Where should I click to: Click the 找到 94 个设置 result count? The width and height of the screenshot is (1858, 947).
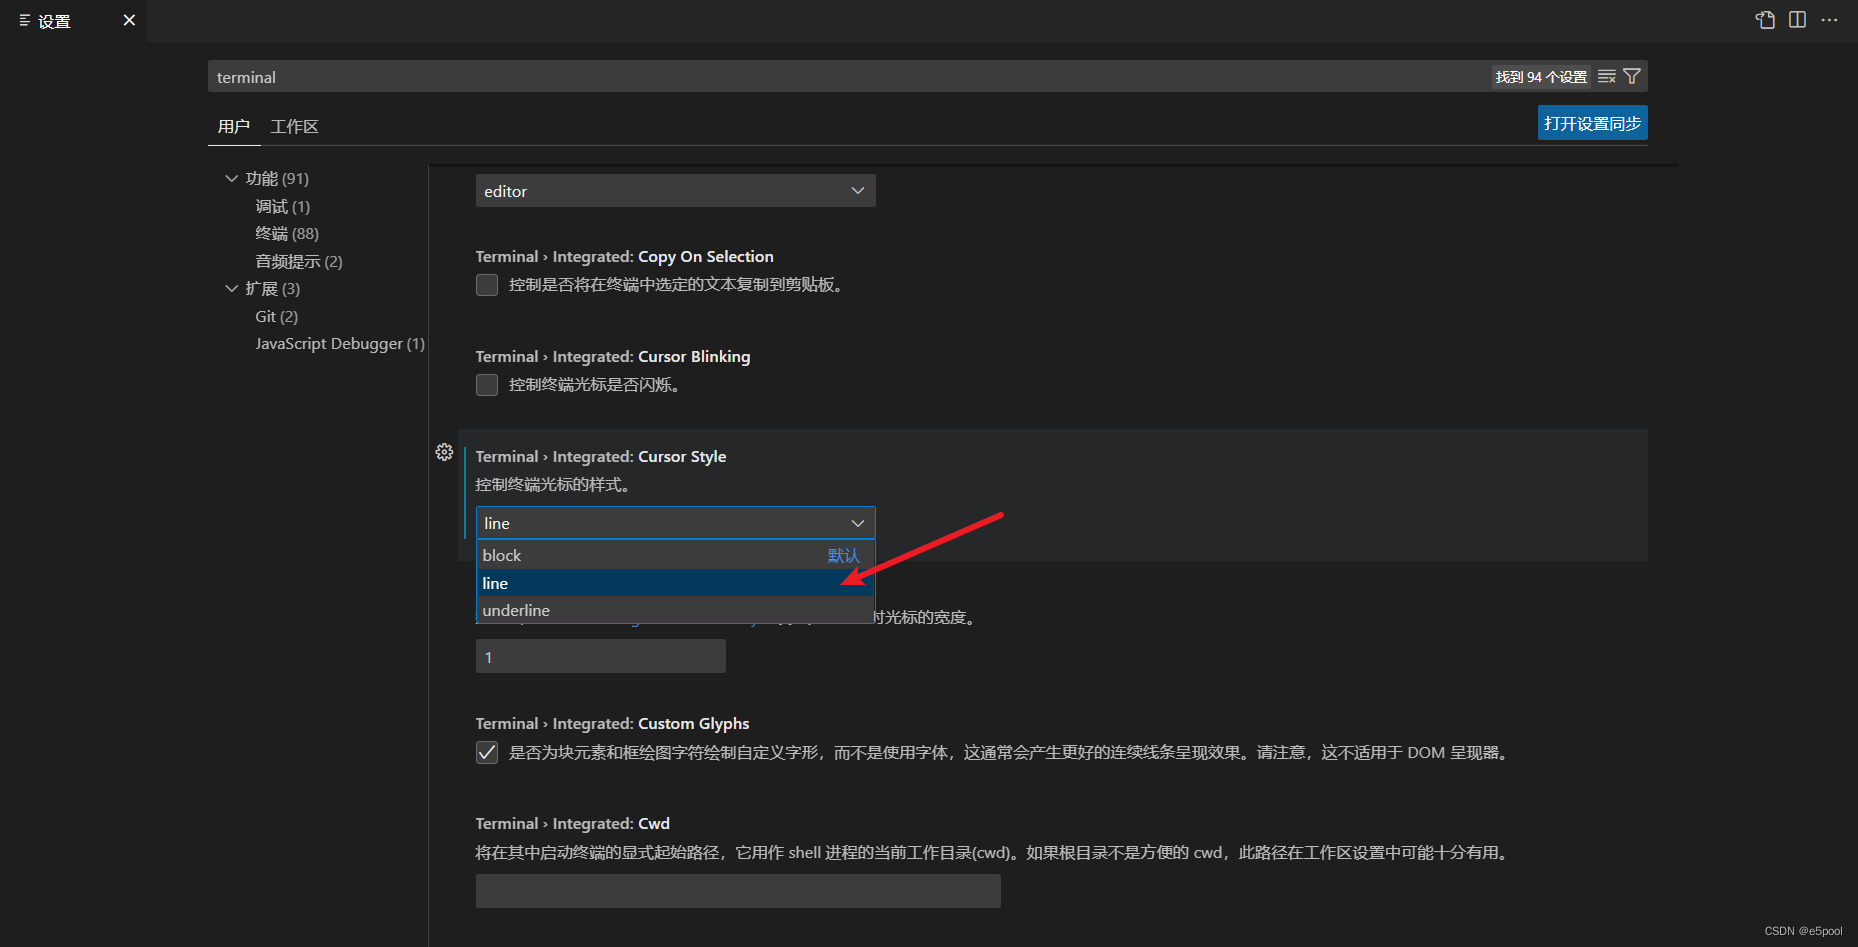point(1541,77)
